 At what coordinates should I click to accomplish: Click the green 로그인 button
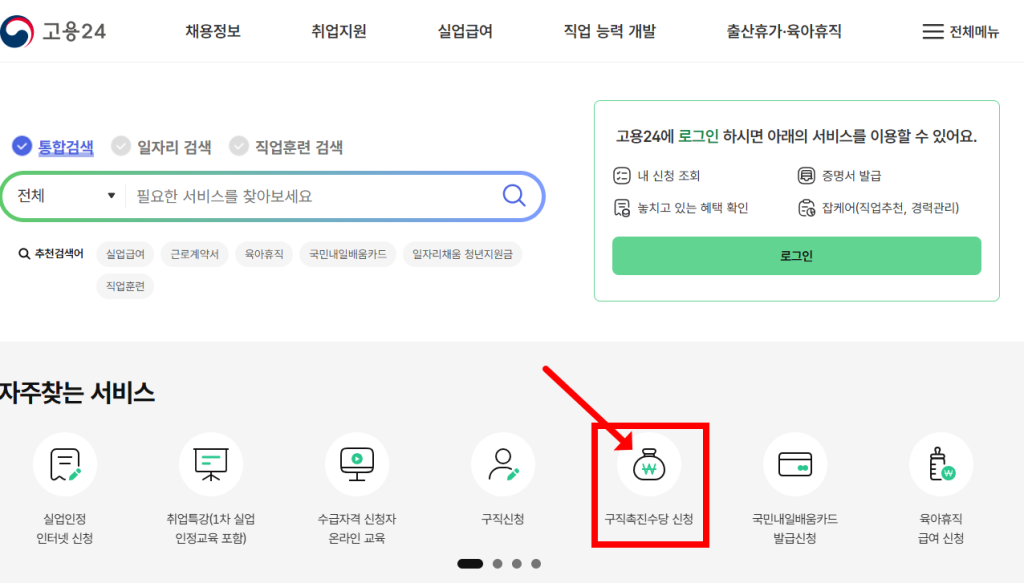click(x=796, y=256)
